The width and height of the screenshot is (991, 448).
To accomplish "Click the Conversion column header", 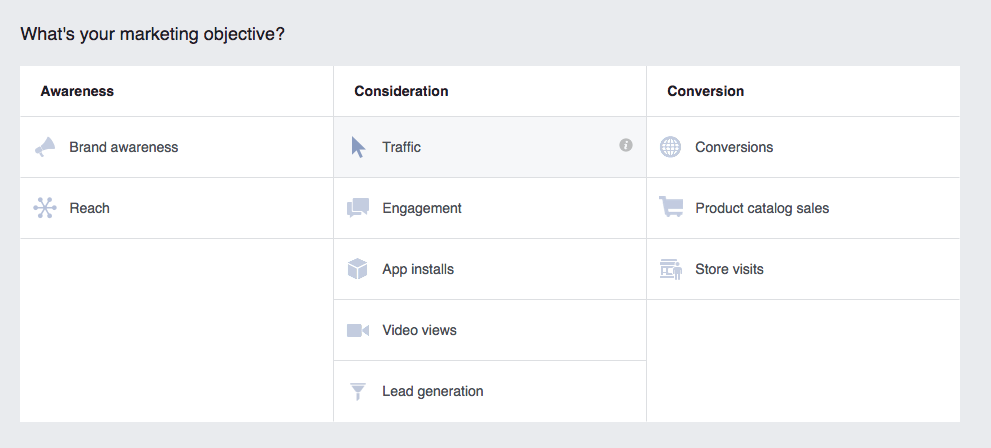I will pyautogui.click(x=705, y=91).
